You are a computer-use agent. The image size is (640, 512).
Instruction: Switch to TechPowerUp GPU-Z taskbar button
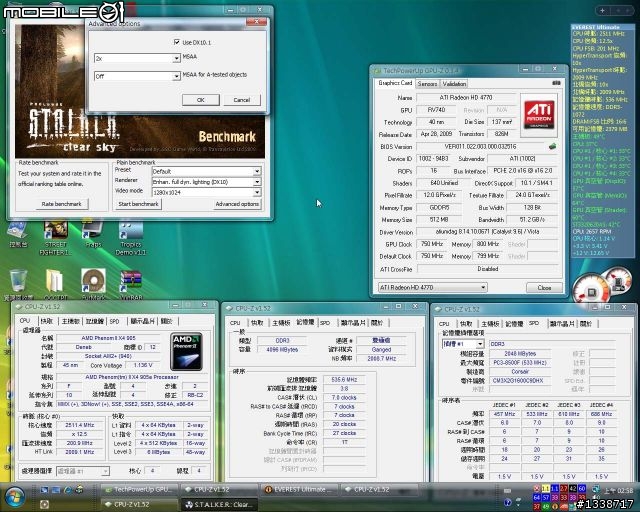pos(139,489)
